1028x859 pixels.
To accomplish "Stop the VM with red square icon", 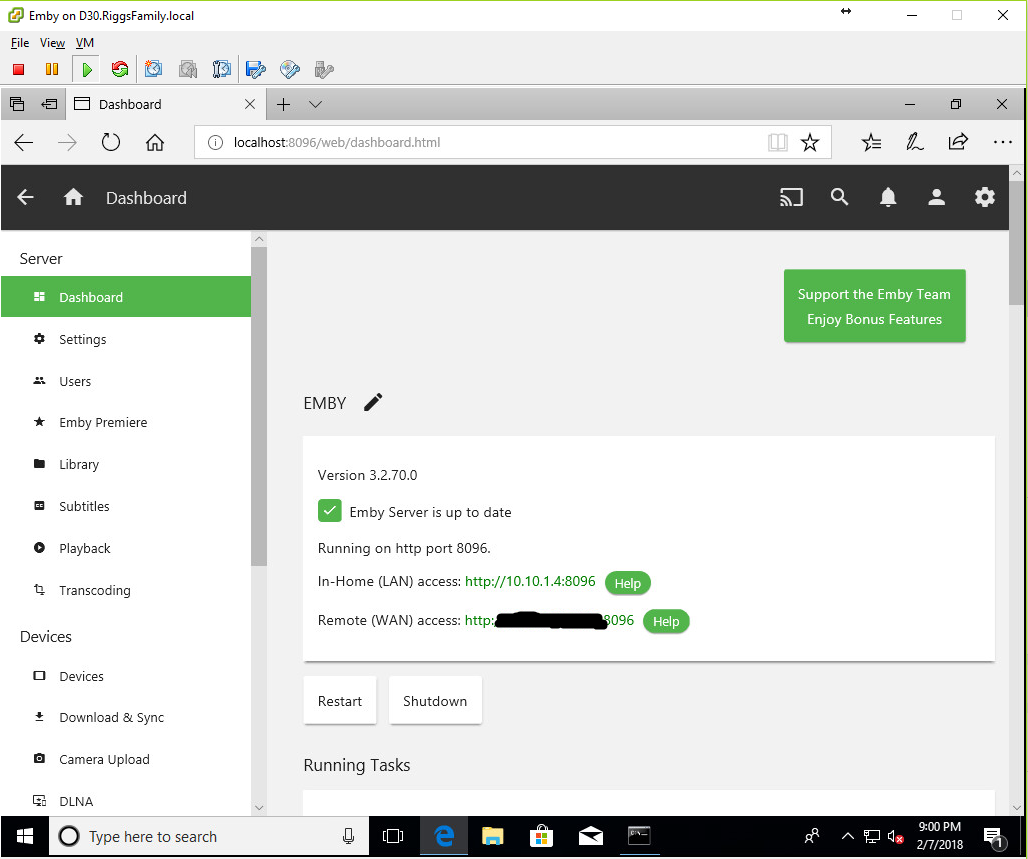I will (x=18, y=69).
